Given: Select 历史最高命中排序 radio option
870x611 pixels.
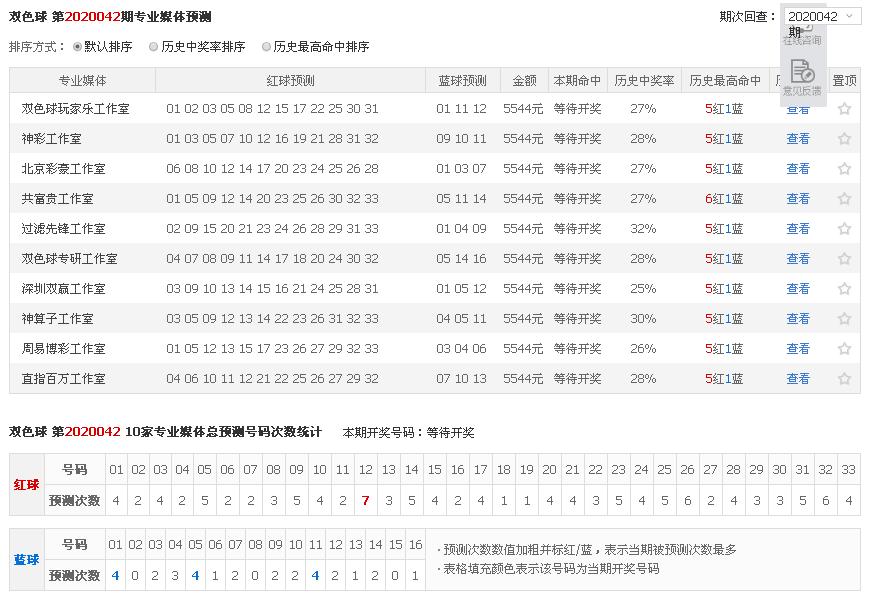Looking at the screenshot, I should coord(266,47).
